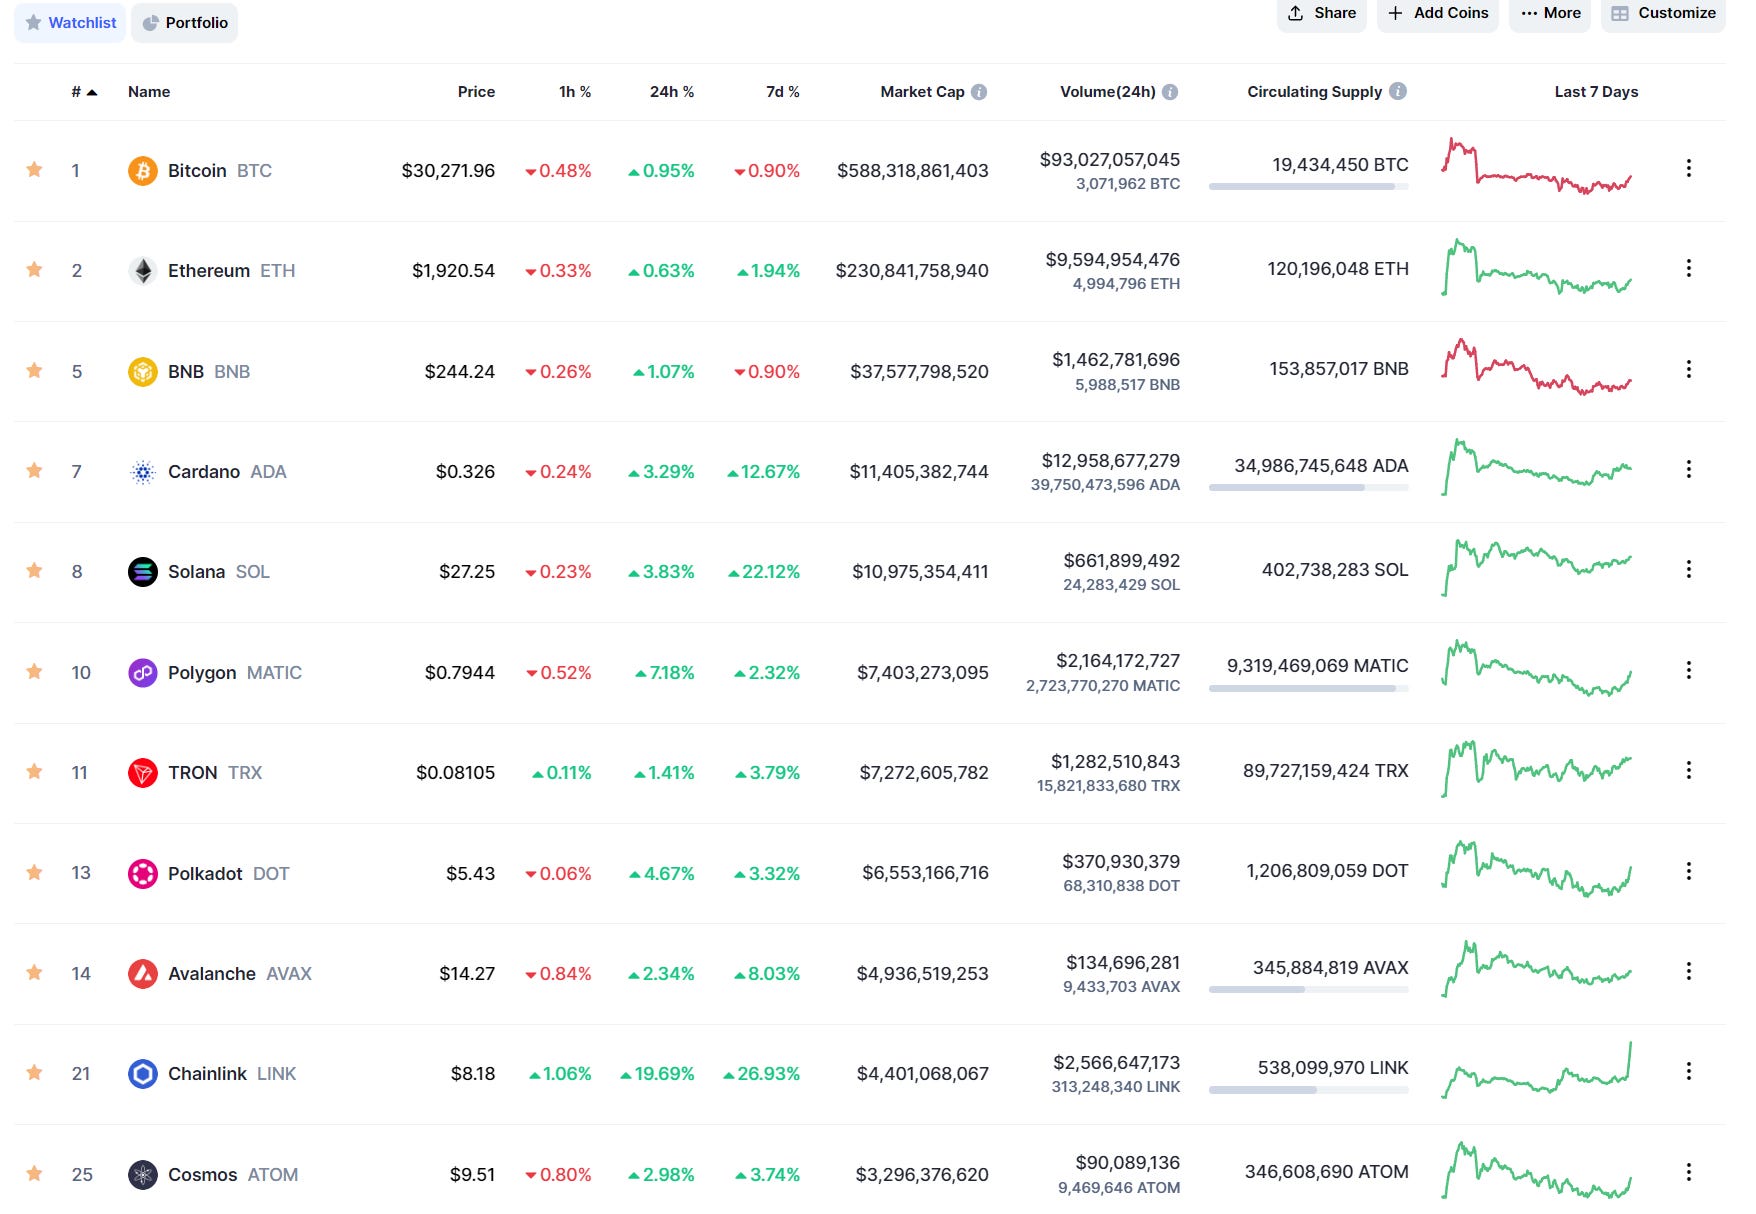Sort table by Price column header

(x=476, y=92)
